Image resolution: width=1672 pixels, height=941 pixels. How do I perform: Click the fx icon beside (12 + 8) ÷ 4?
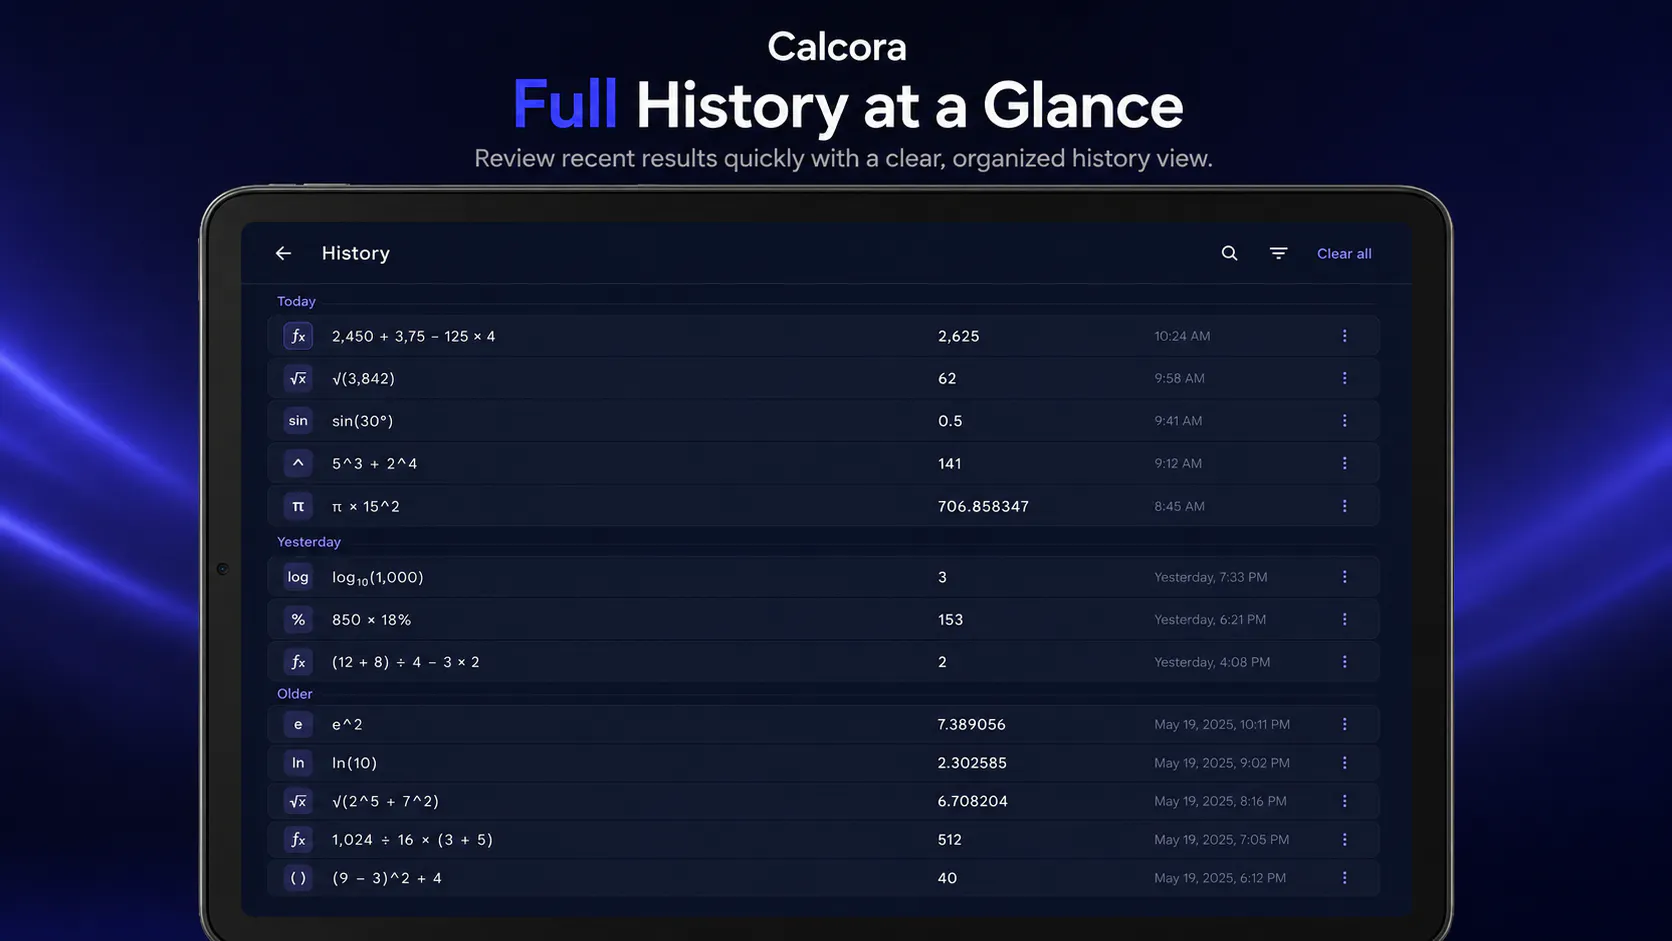point(298,662)
